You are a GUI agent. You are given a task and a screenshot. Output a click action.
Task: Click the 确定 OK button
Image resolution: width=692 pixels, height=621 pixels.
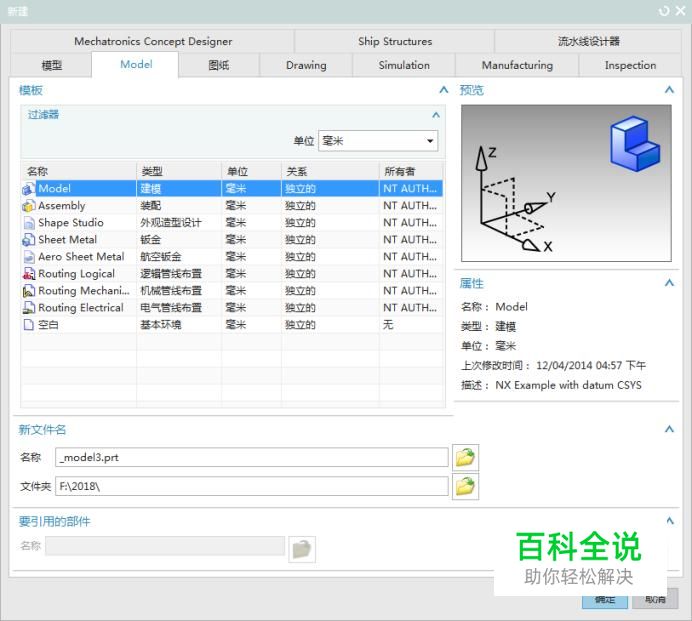pyautogui.click(x=605, y=599)
